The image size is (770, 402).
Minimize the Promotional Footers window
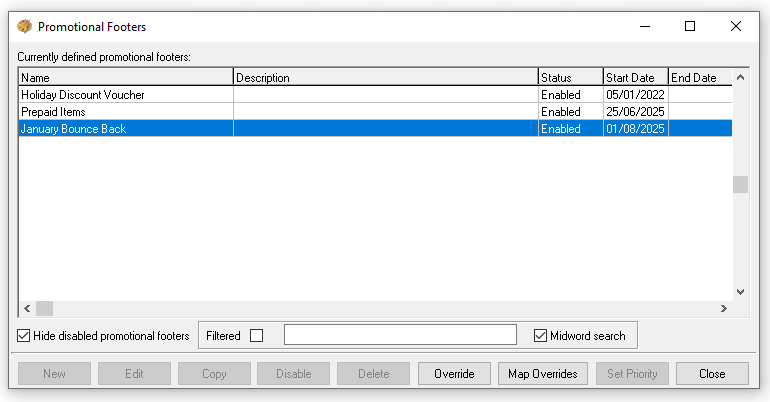(x=643, y=27)
